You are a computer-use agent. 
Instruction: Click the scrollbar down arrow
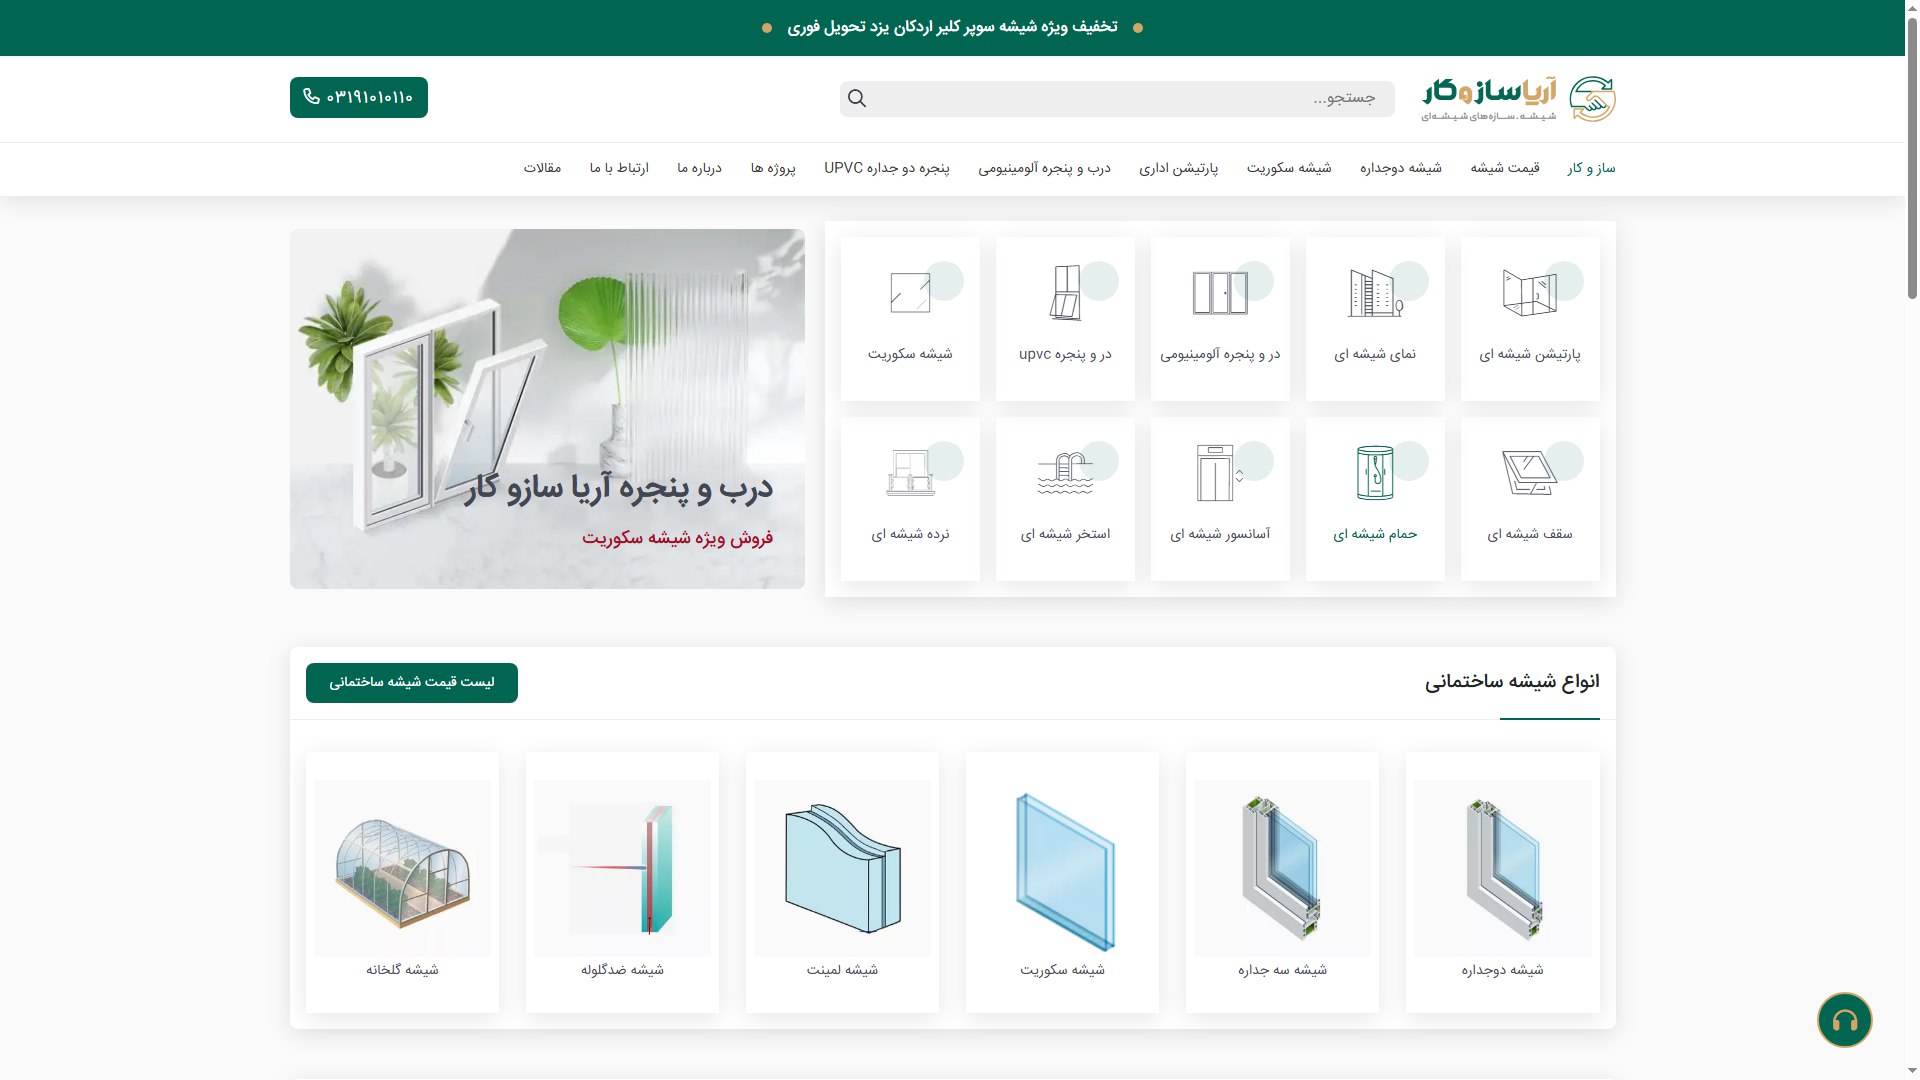coord(1912,1072)
